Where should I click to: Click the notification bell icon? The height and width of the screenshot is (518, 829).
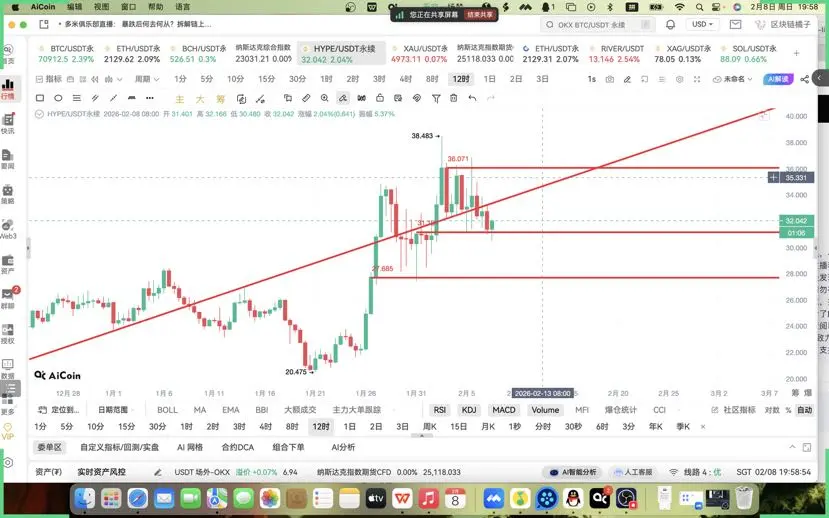tap(670, 24)
